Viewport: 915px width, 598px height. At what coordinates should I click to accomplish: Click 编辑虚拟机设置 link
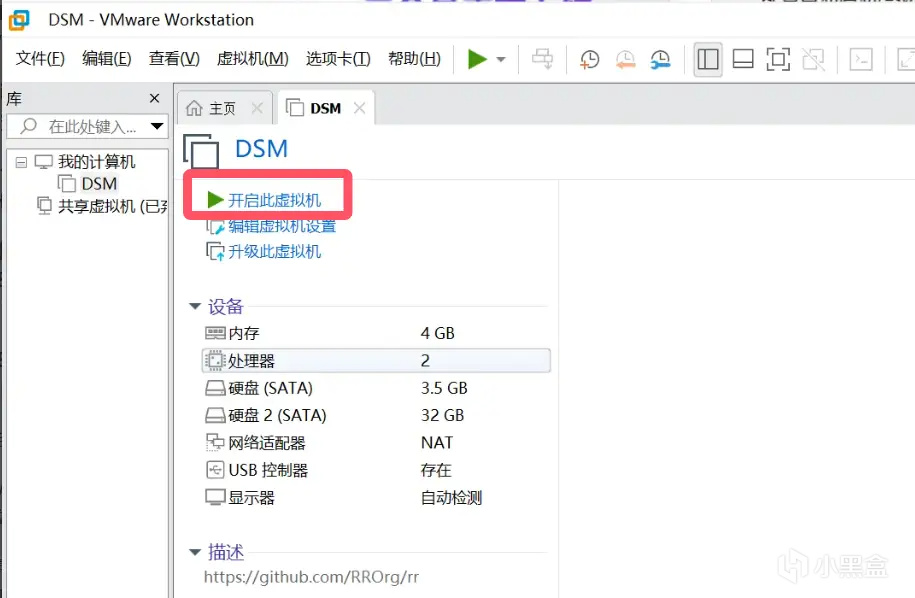click(x=282, y=226)
